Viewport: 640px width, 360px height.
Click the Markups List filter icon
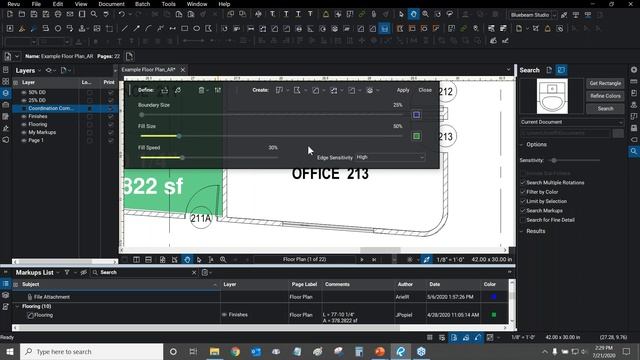67,272
